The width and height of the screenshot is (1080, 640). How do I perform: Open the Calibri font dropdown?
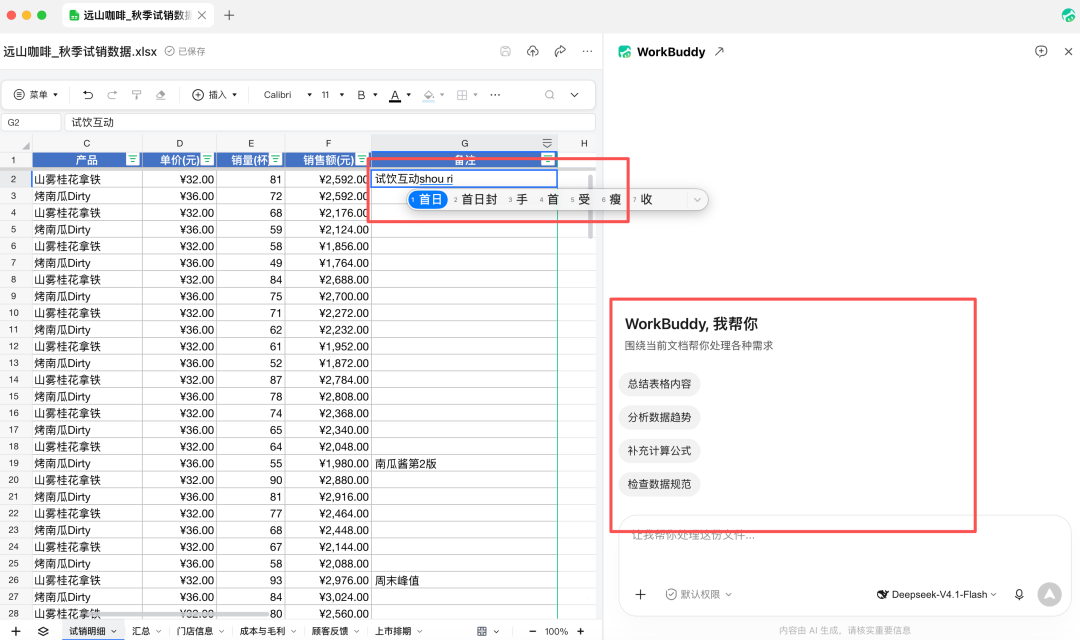pos(287,95)
